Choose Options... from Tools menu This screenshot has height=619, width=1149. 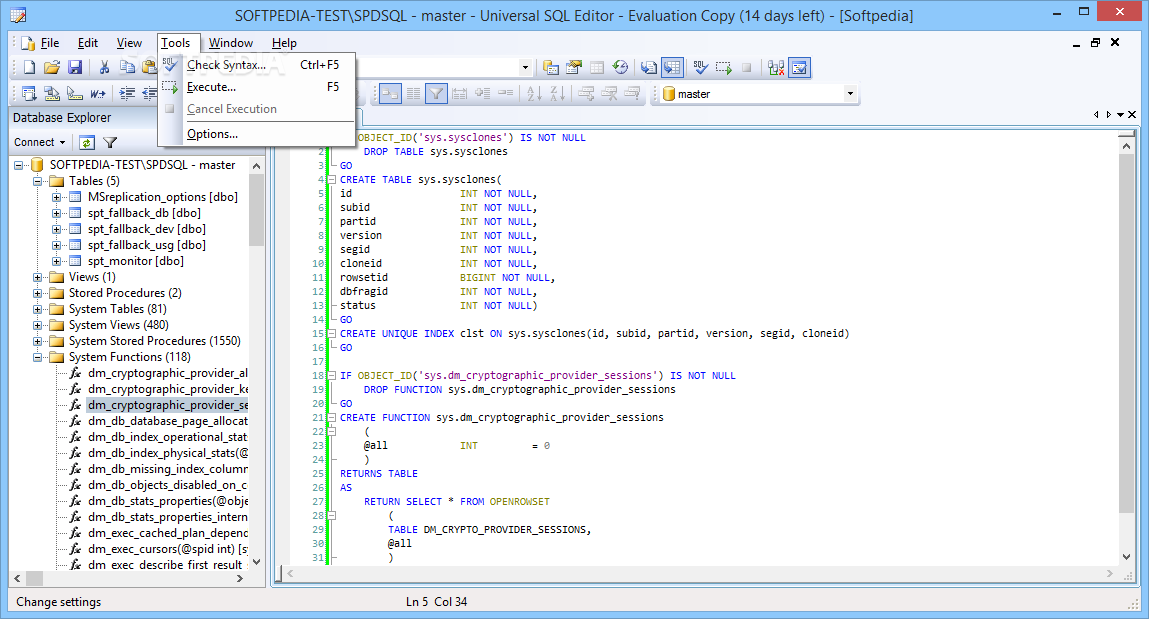256,134
